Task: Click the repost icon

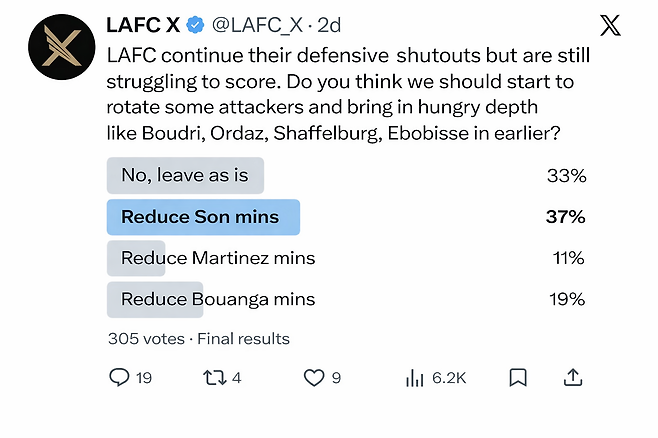Action: [213, 378]
